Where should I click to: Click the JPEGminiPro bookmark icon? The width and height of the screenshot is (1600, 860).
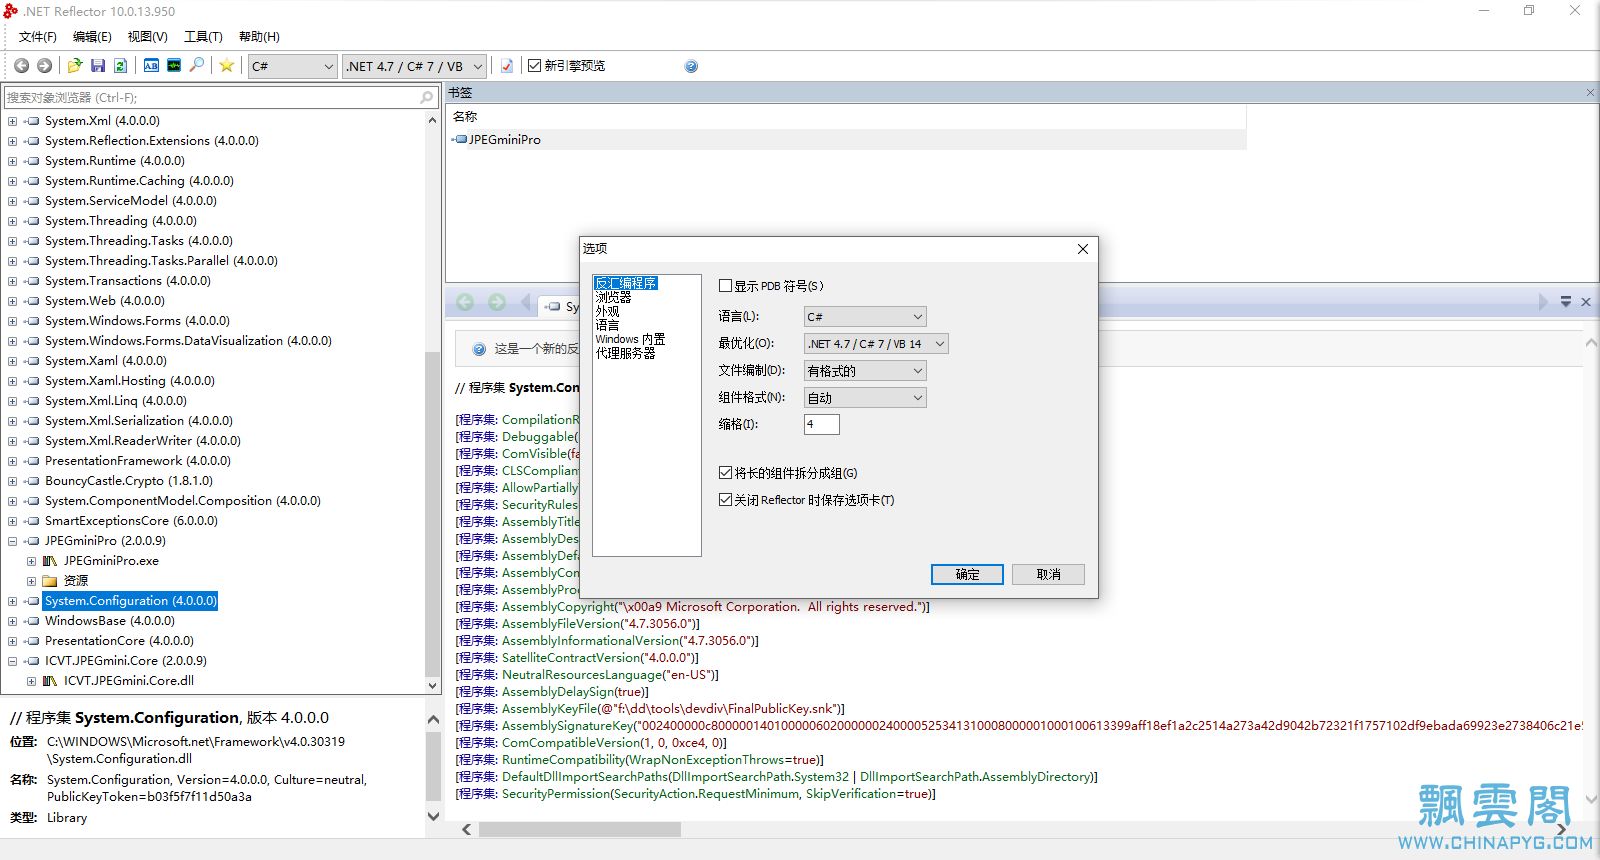click(460, 140)
